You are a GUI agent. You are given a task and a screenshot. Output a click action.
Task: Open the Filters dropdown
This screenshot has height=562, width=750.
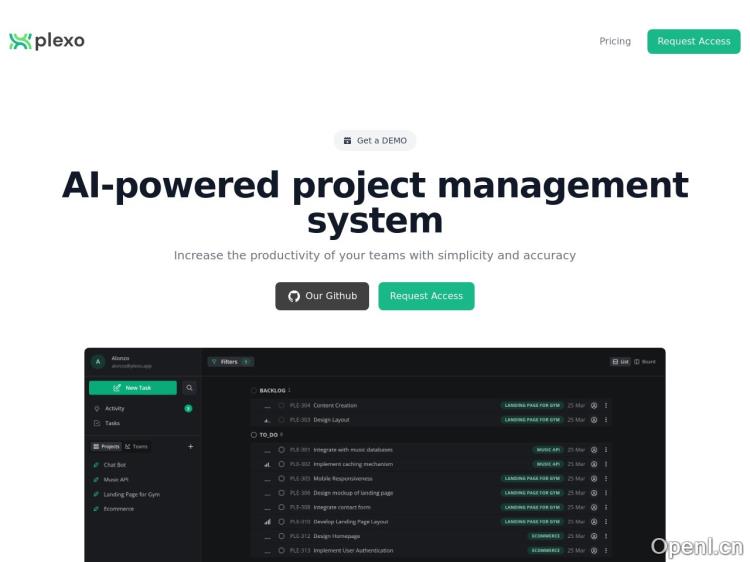click(230, 362)
